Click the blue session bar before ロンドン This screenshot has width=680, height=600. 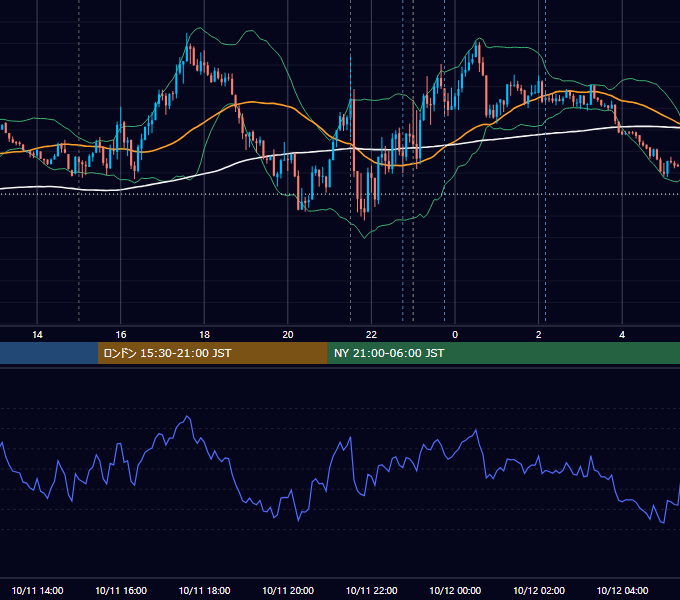coord(49,353)
